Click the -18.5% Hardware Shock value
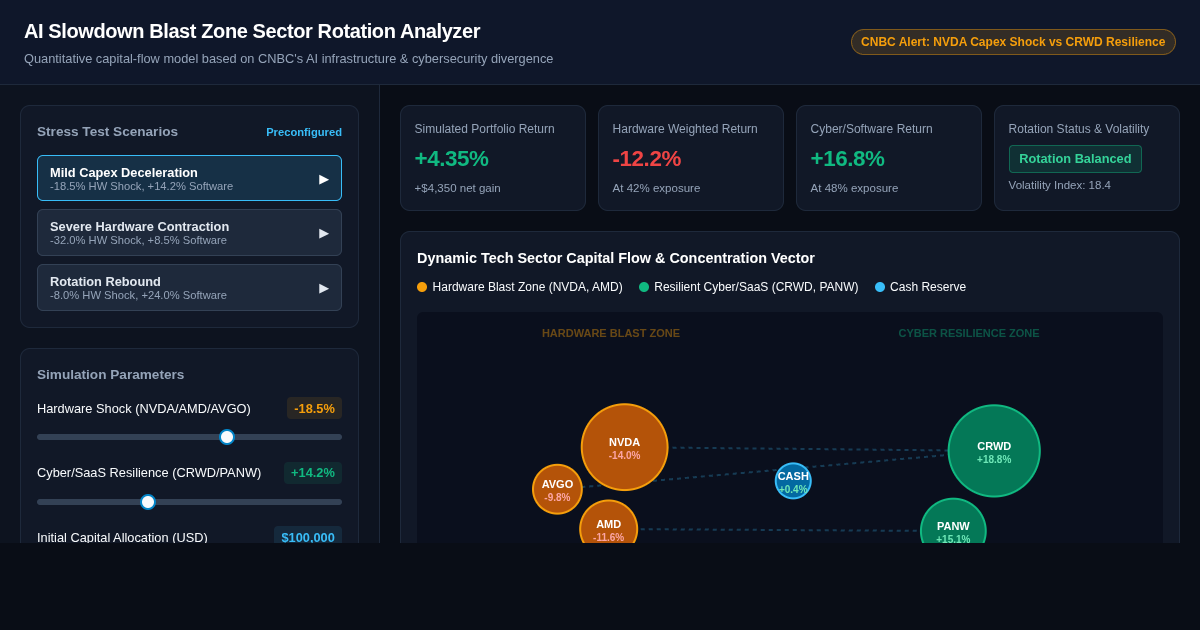Viewport: 1200px width, 630px height. coord(314,408)
